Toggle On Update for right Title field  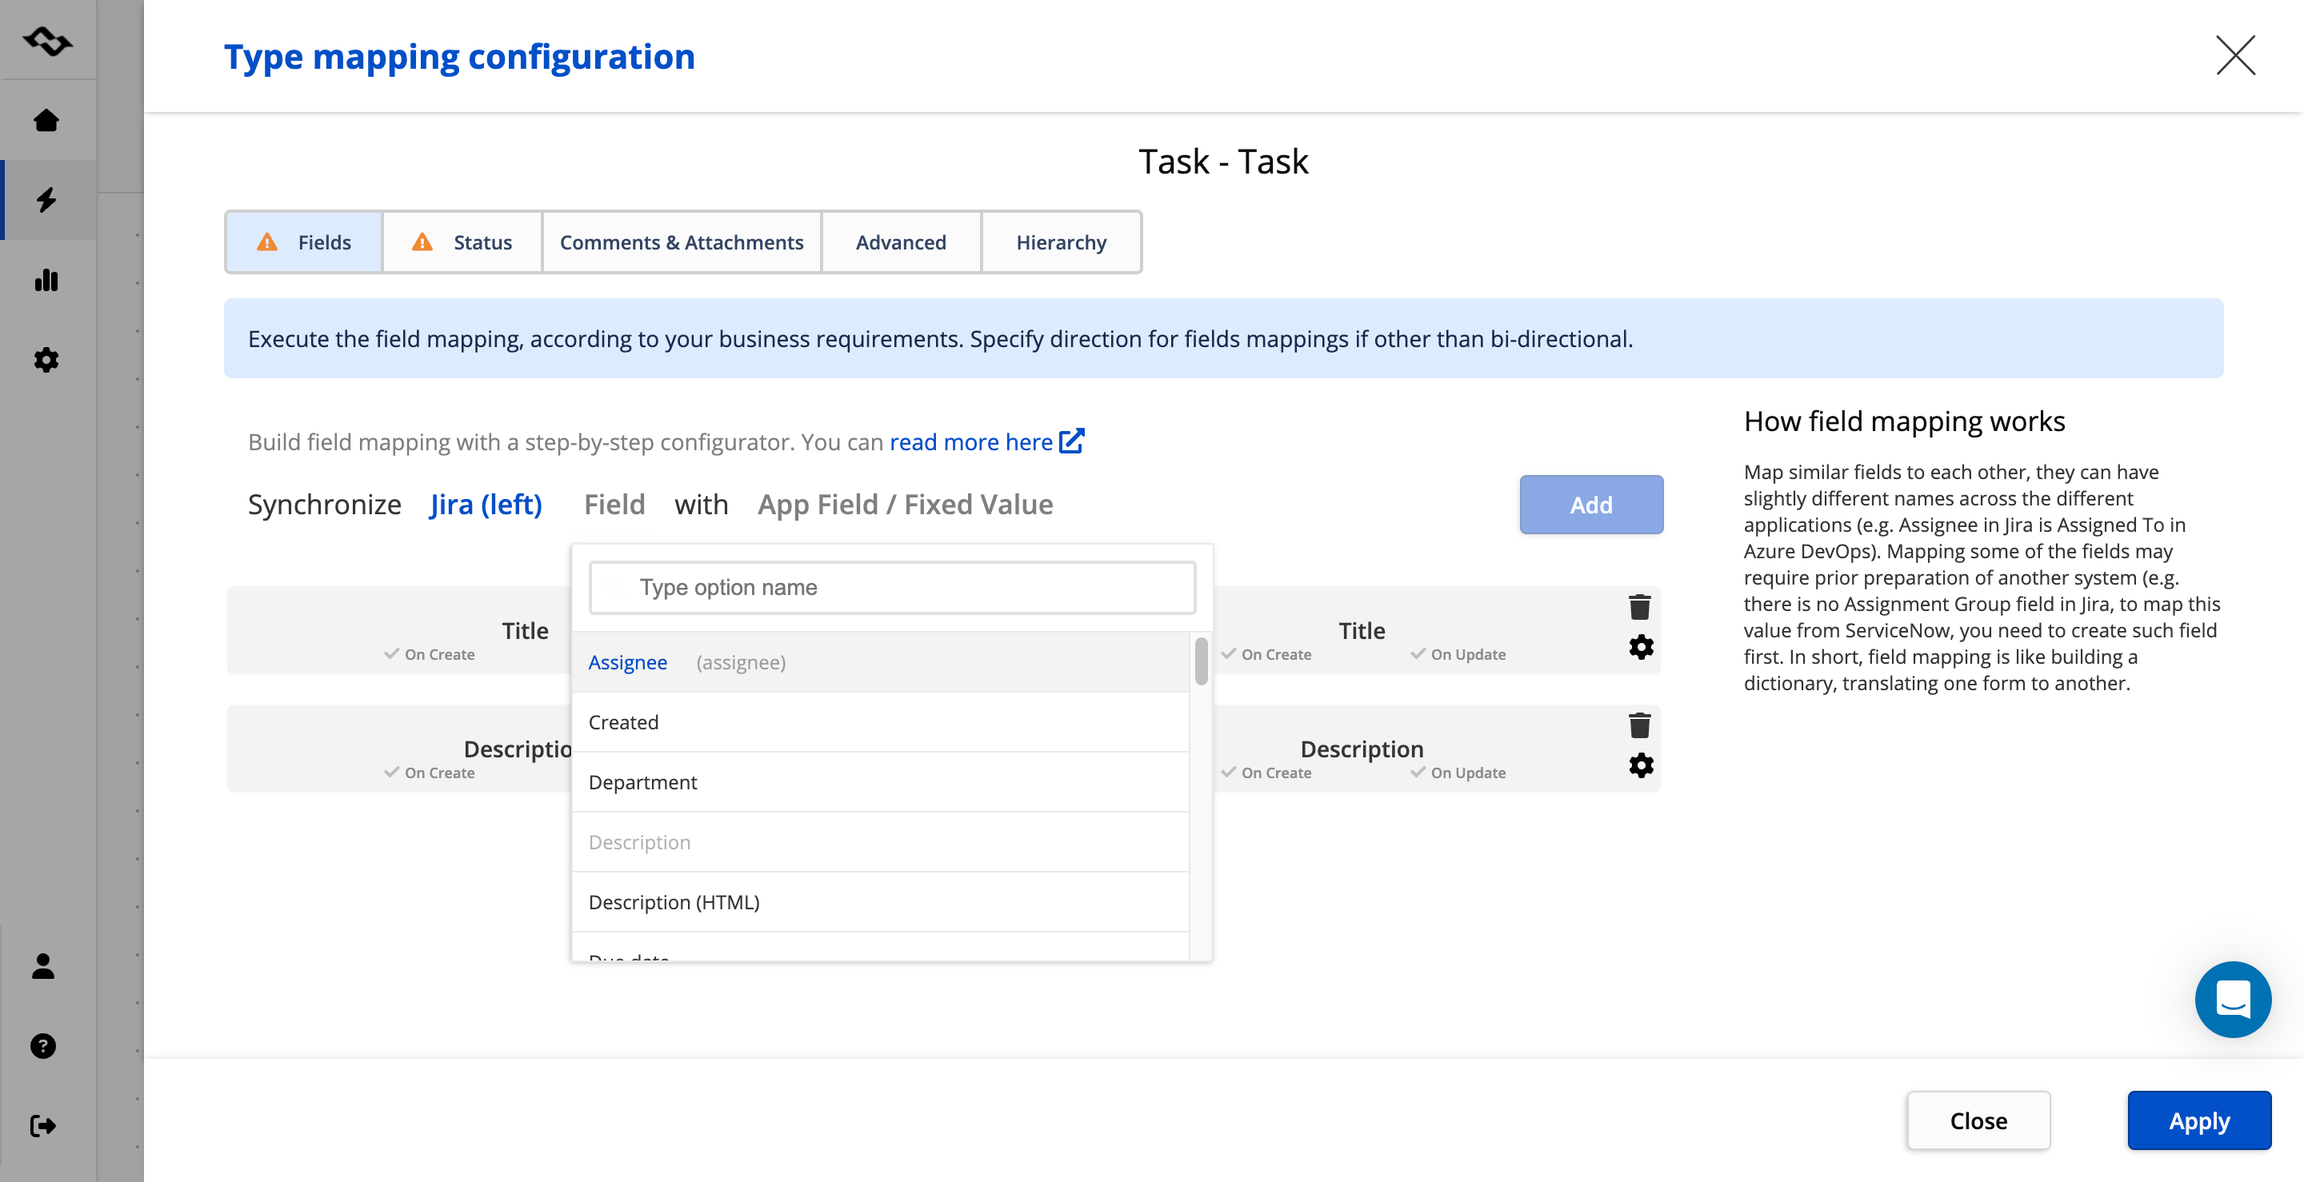(x=1458, y=654)
